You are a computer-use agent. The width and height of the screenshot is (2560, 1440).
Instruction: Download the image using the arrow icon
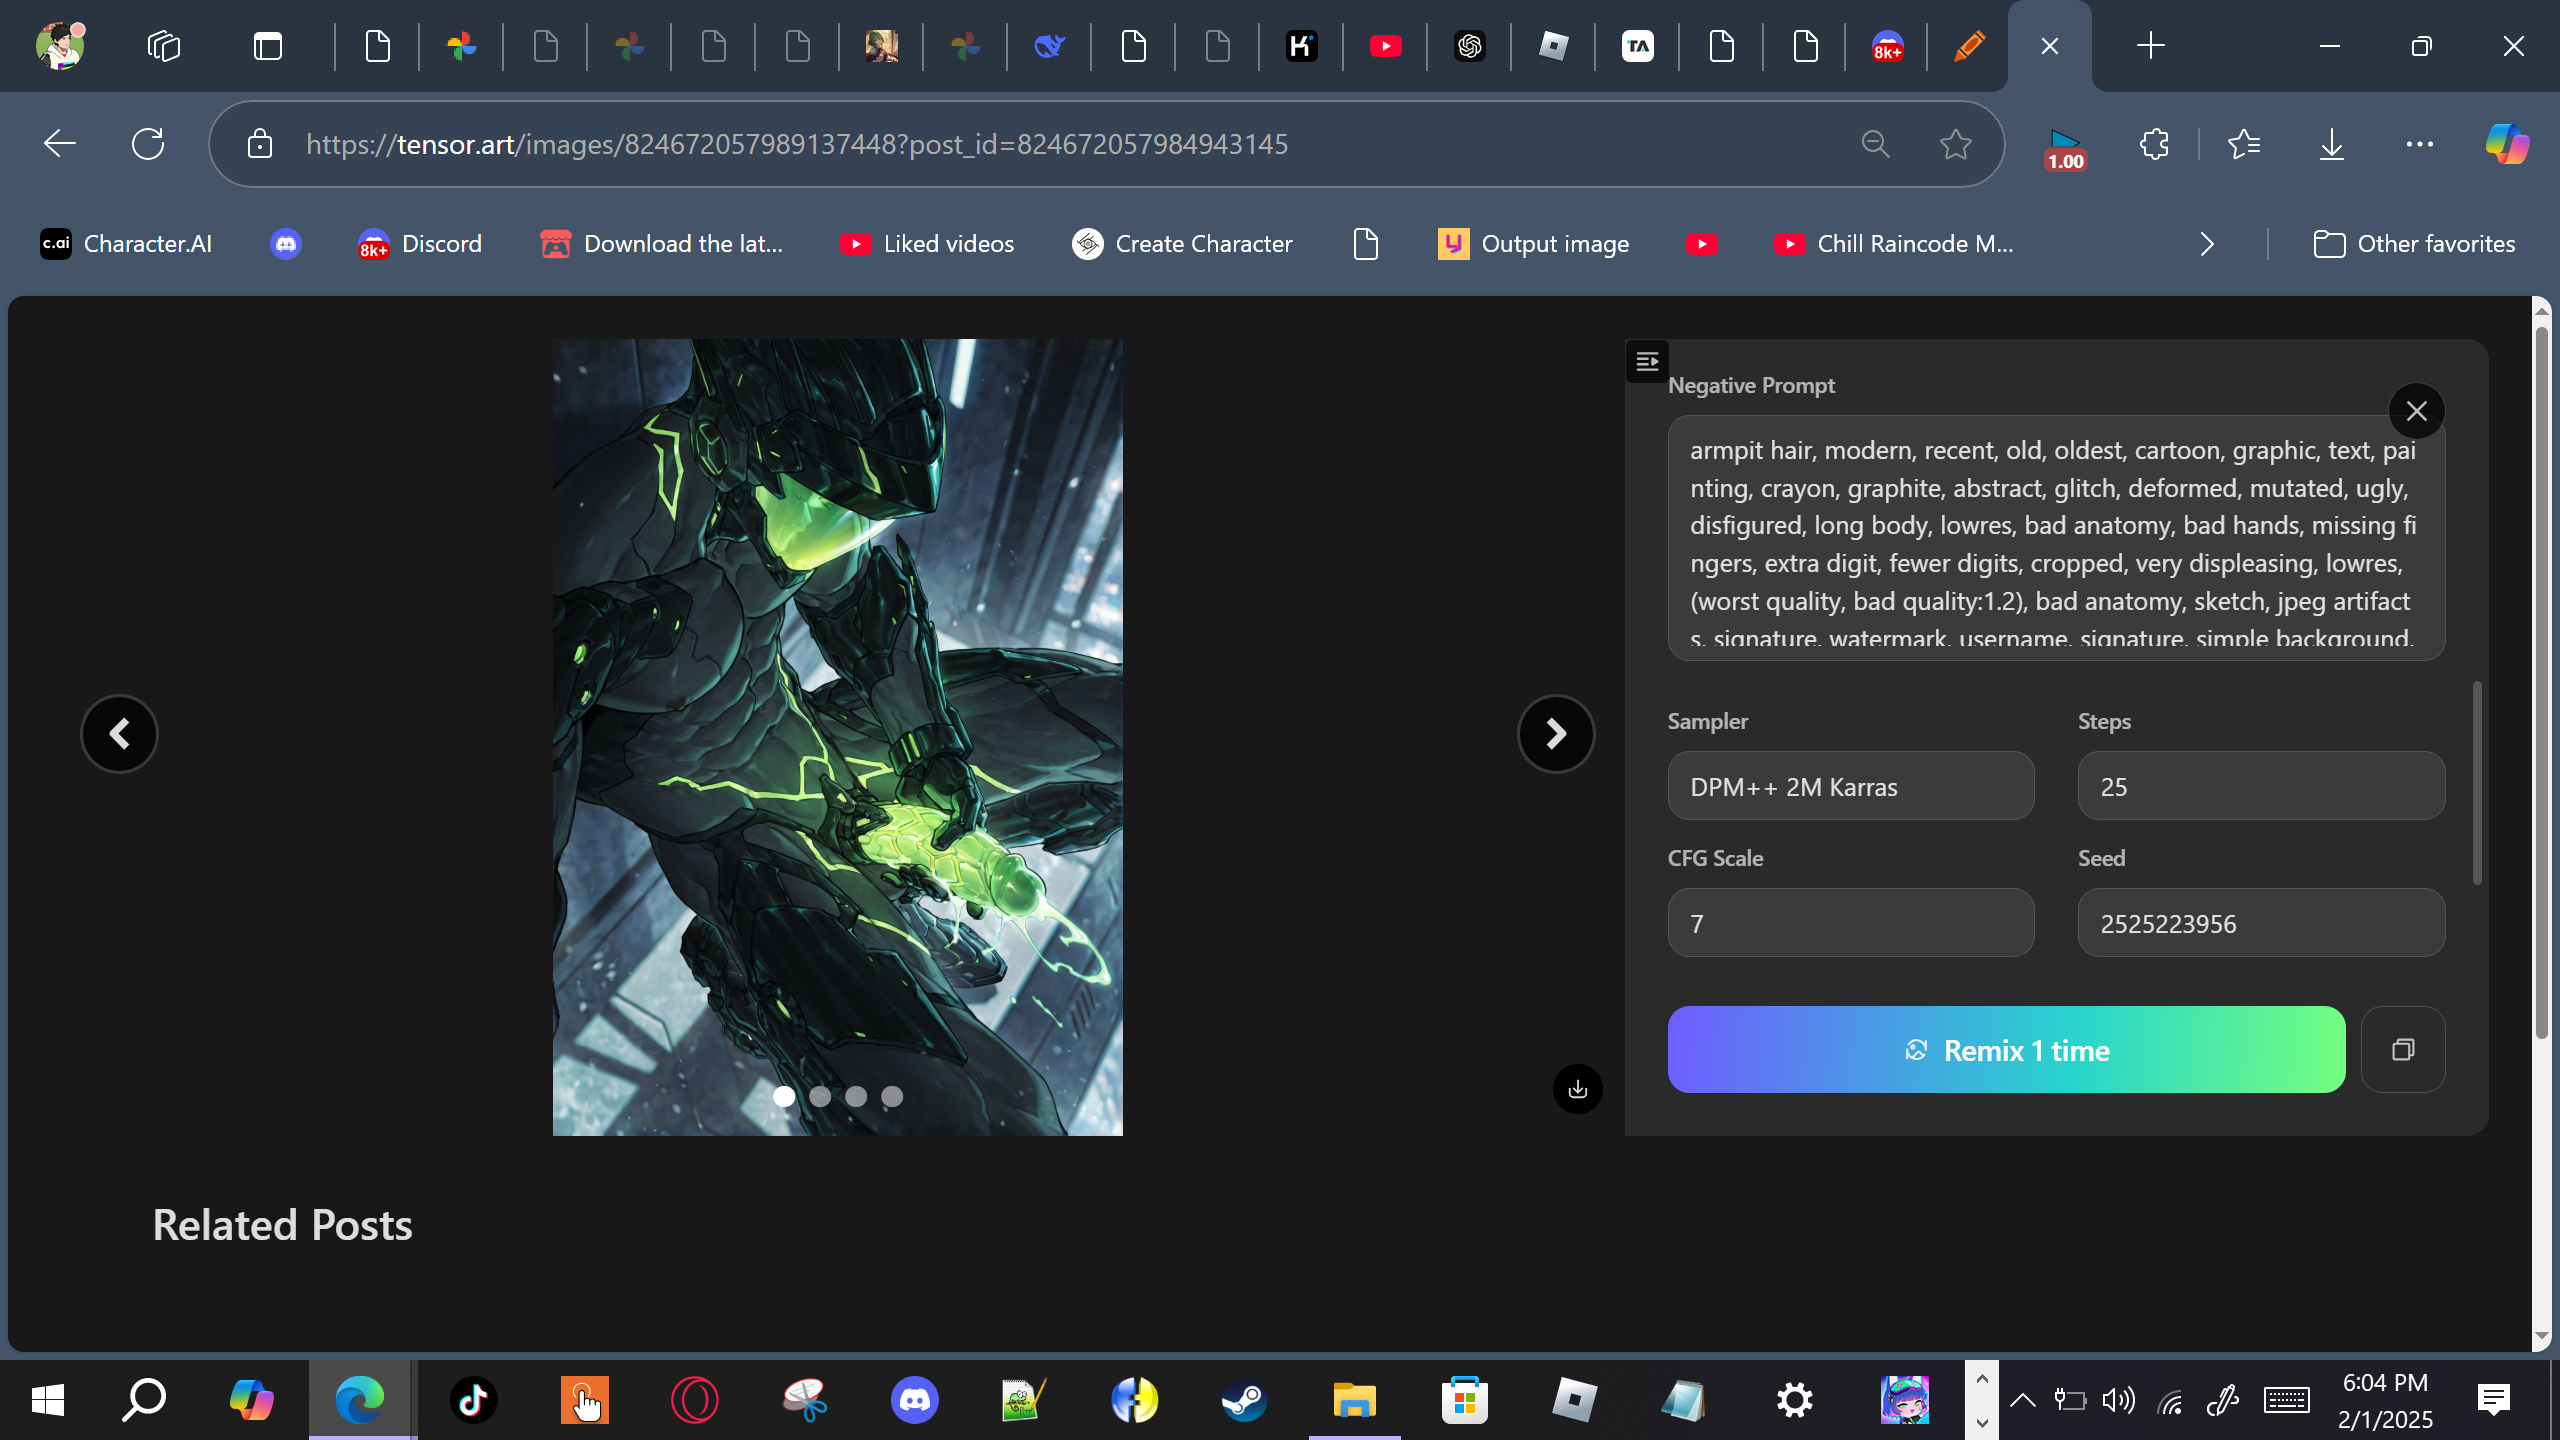click(x=1577, y=1089)
